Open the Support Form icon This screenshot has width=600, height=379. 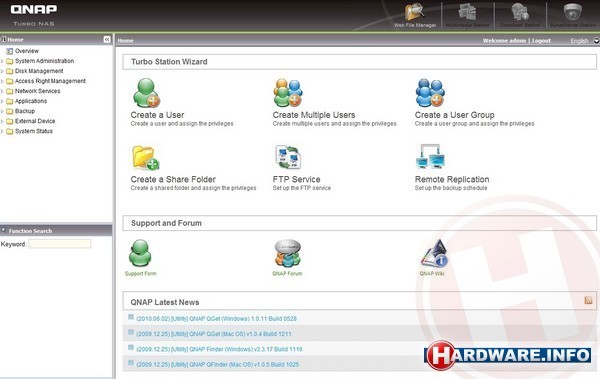coord(140,253)
